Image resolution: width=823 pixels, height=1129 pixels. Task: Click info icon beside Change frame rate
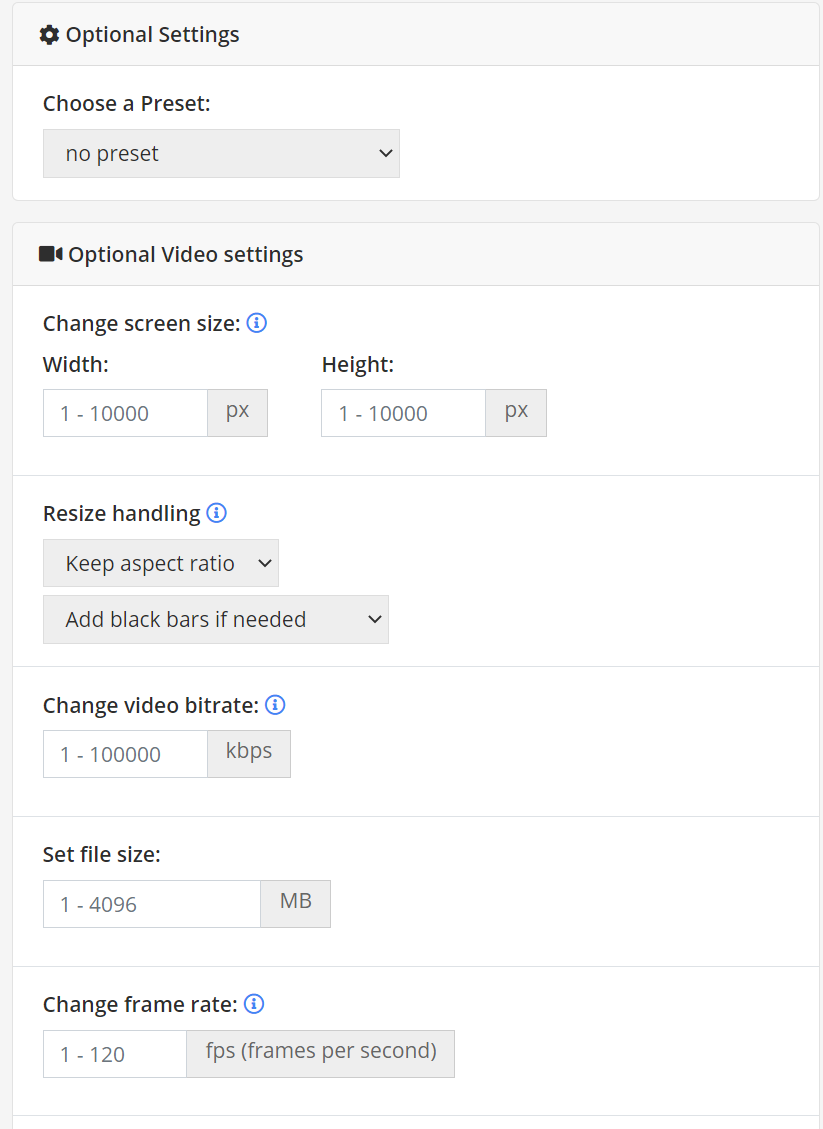coord(254,1004)
